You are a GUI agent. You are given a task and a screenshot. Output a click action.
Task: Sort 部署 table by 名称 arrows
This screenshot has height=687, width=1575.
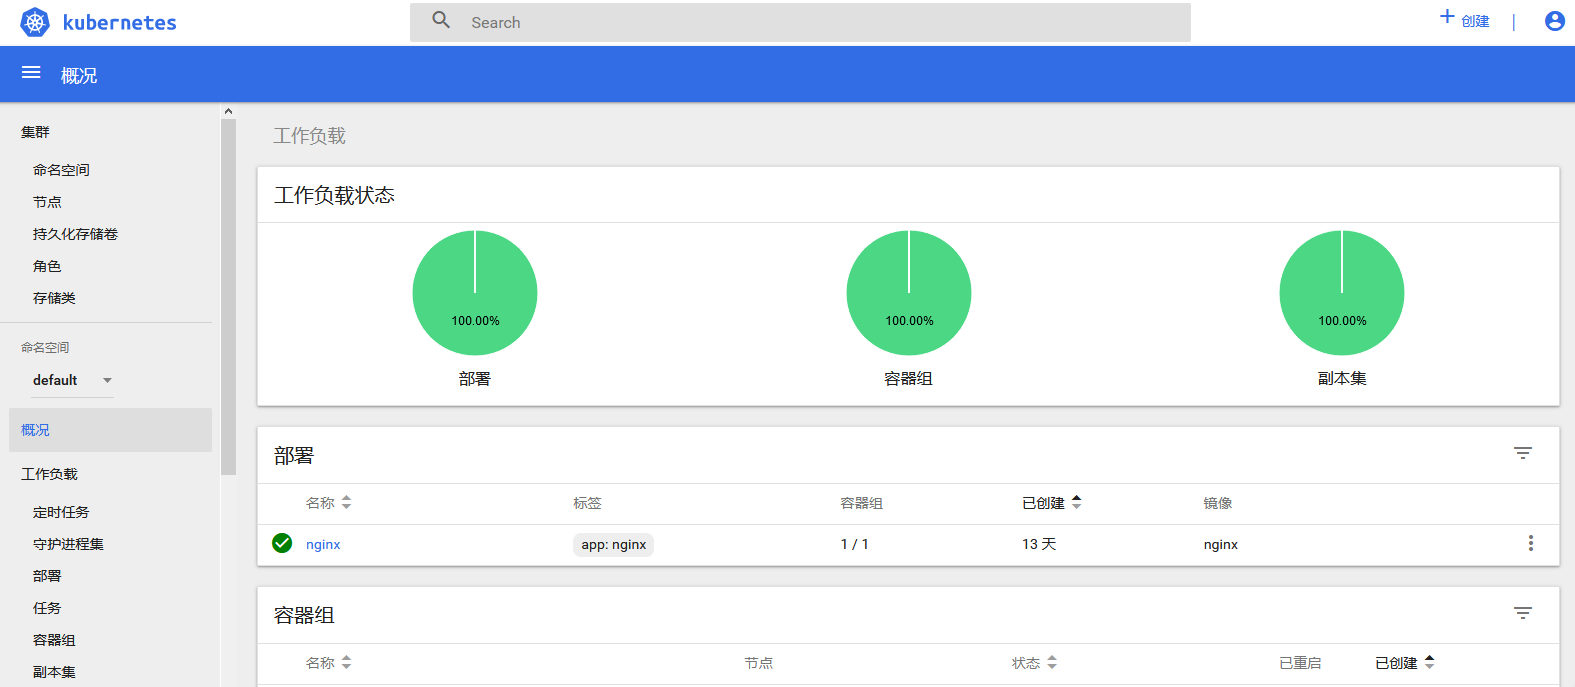tap(346, 502)
